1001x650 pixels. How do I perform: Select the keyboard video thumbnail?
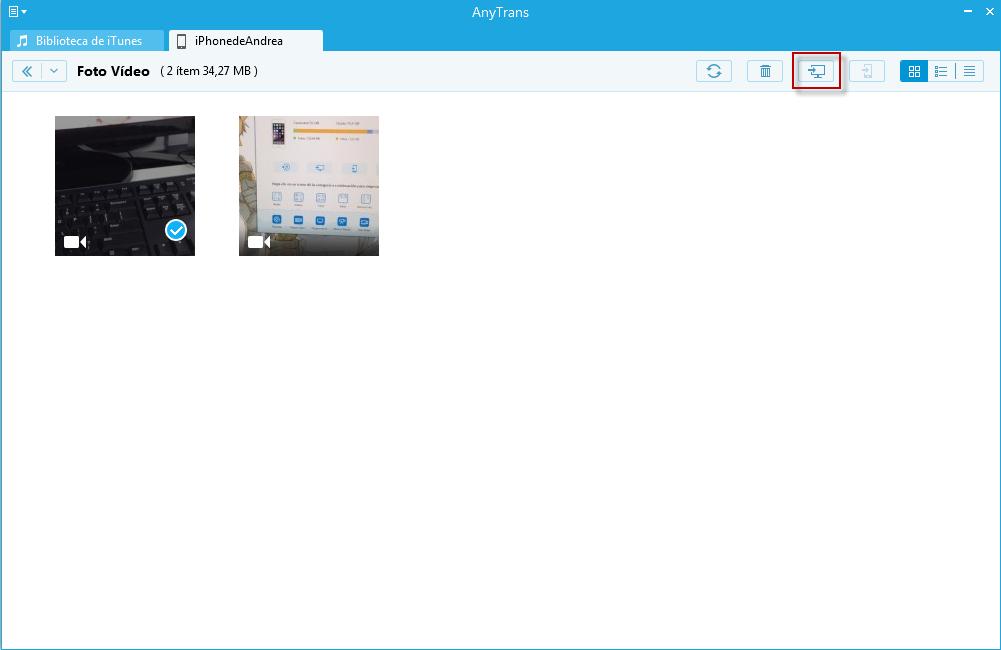[124, 186]
